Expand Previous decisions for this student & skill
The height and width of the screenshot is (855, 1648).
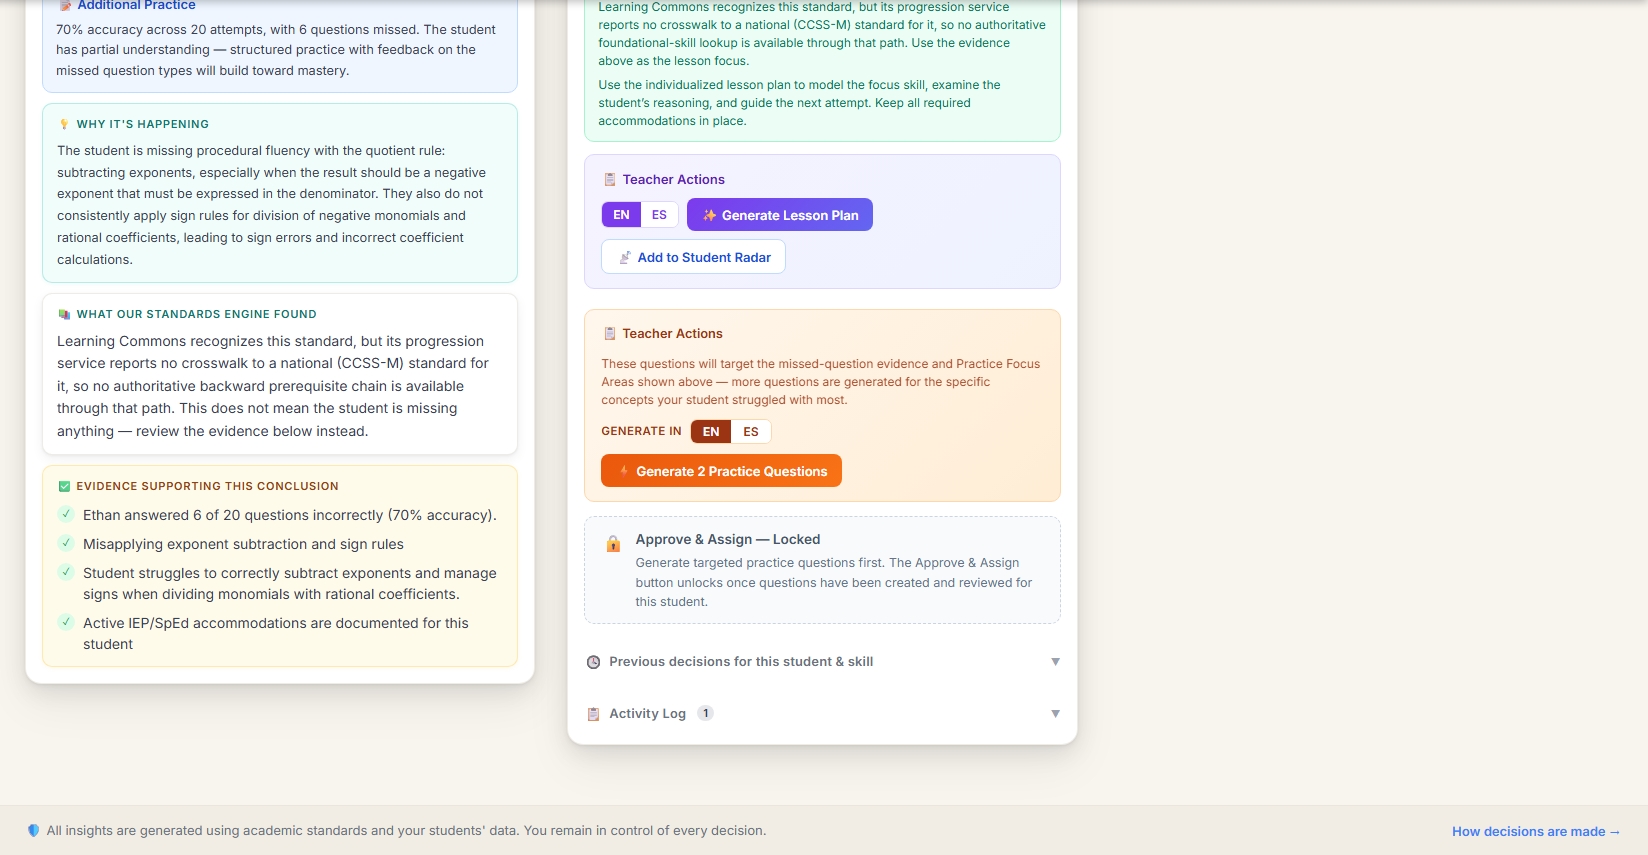822,662
